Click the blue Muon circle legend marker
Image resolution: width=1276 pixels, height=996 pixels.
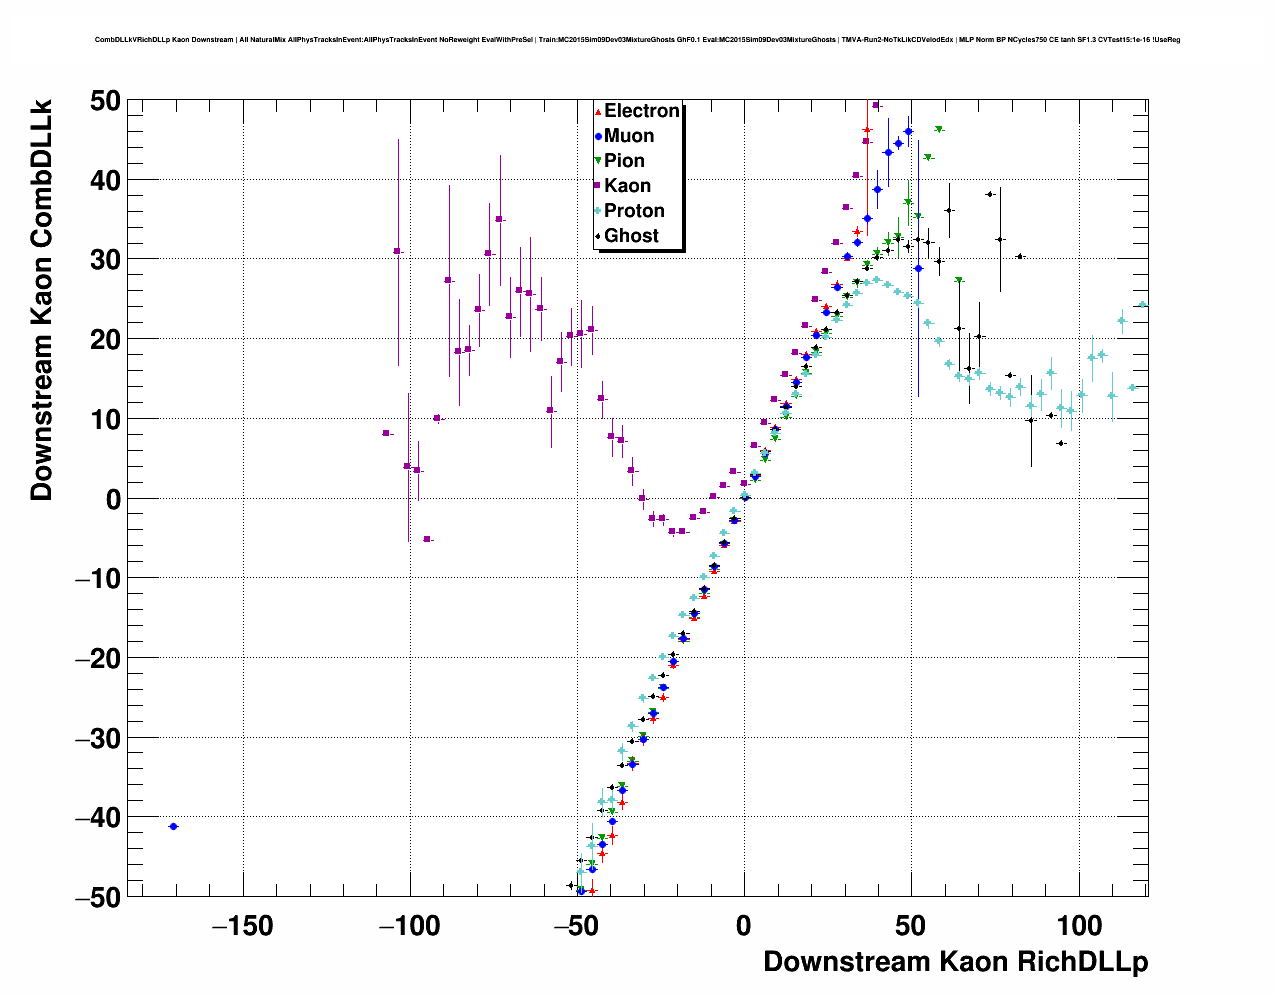click(x=598, y=136)
